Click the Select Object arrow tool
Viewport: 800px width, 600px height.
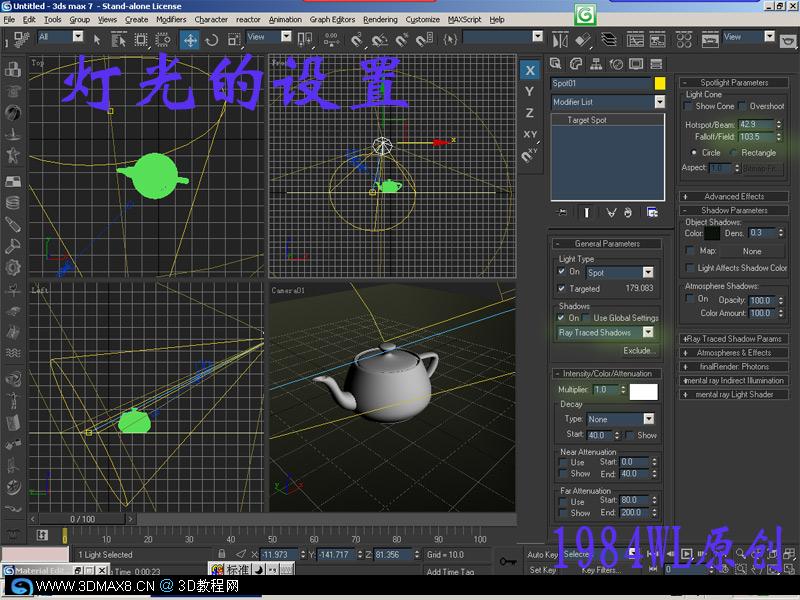97,40
